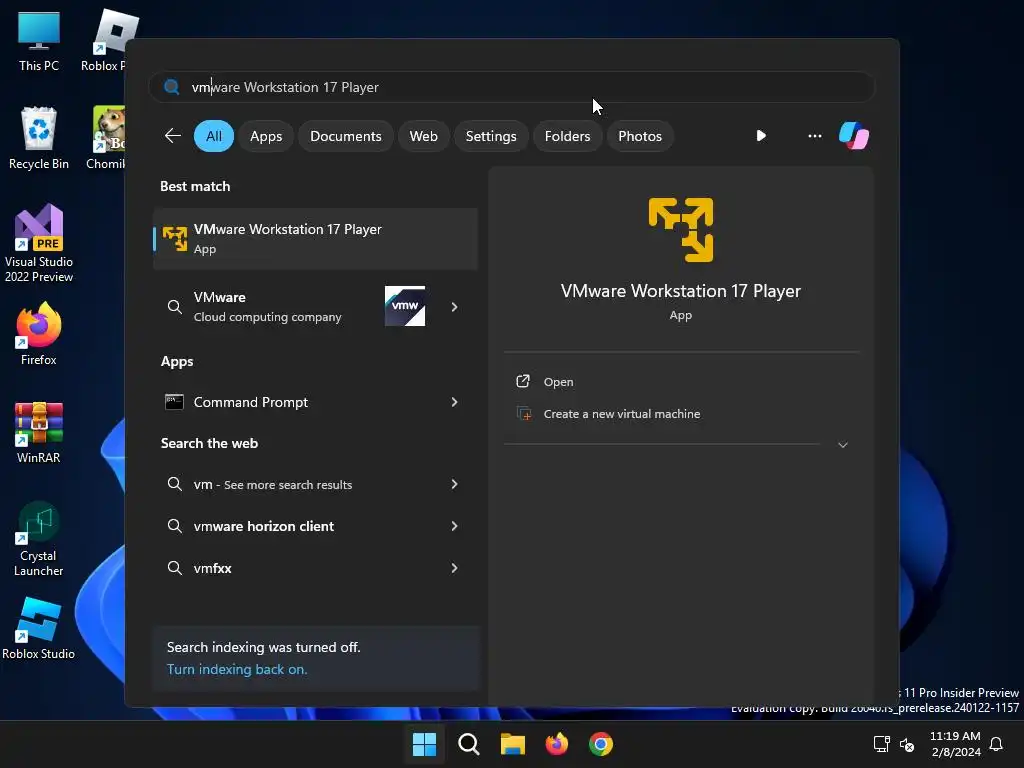This screenshot has width=1024, height=768.
Task: Expand chevron next to vmfxx
Action: [454, 568]
